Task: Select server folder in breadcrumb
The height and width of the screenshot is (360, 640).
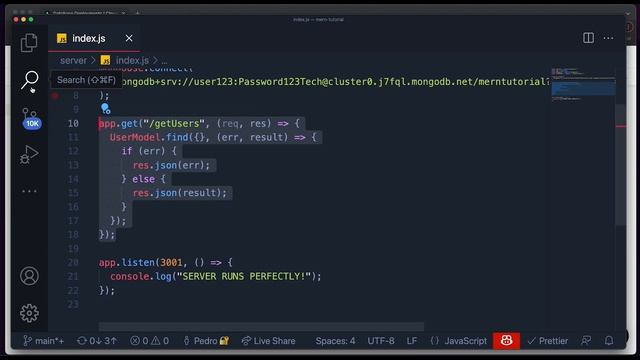Action: 73,60
